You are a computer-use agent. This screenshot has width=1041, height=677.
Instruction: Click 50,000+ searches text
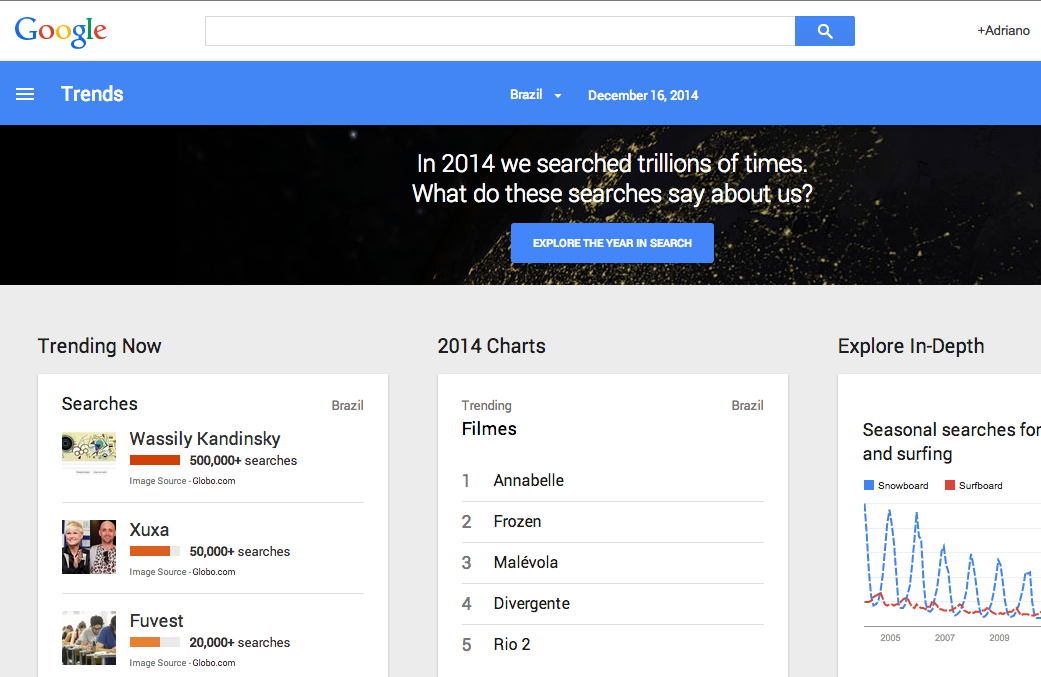[x=240, y=552]
